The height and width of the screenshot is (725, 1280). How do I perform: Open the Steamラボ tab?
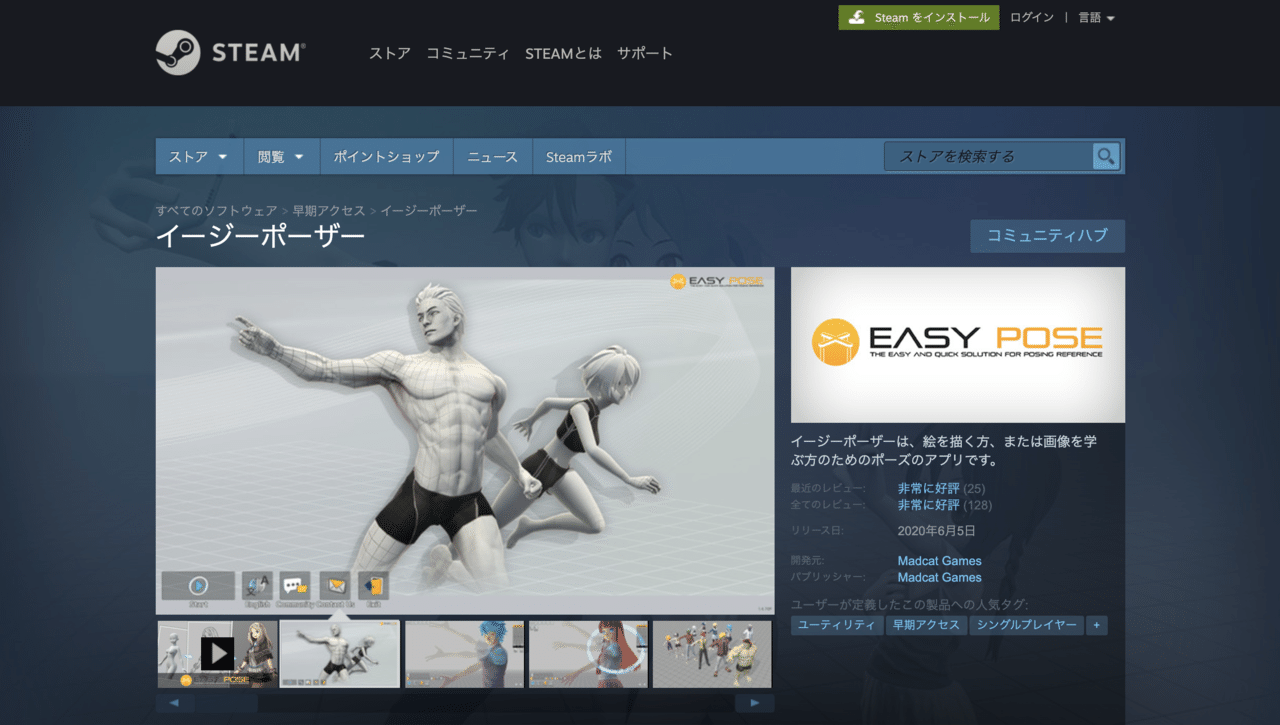coord(578,157)
